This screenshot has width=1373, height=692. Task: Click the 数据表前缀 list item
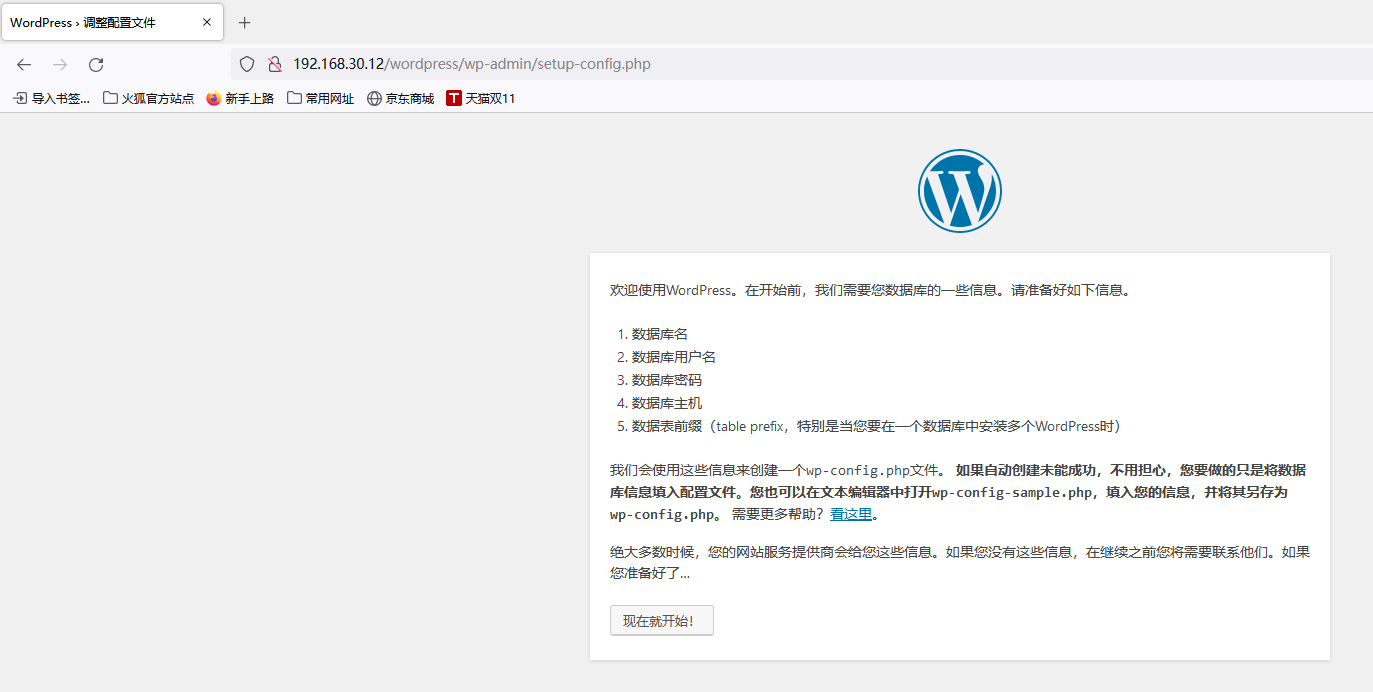(876, 426)
